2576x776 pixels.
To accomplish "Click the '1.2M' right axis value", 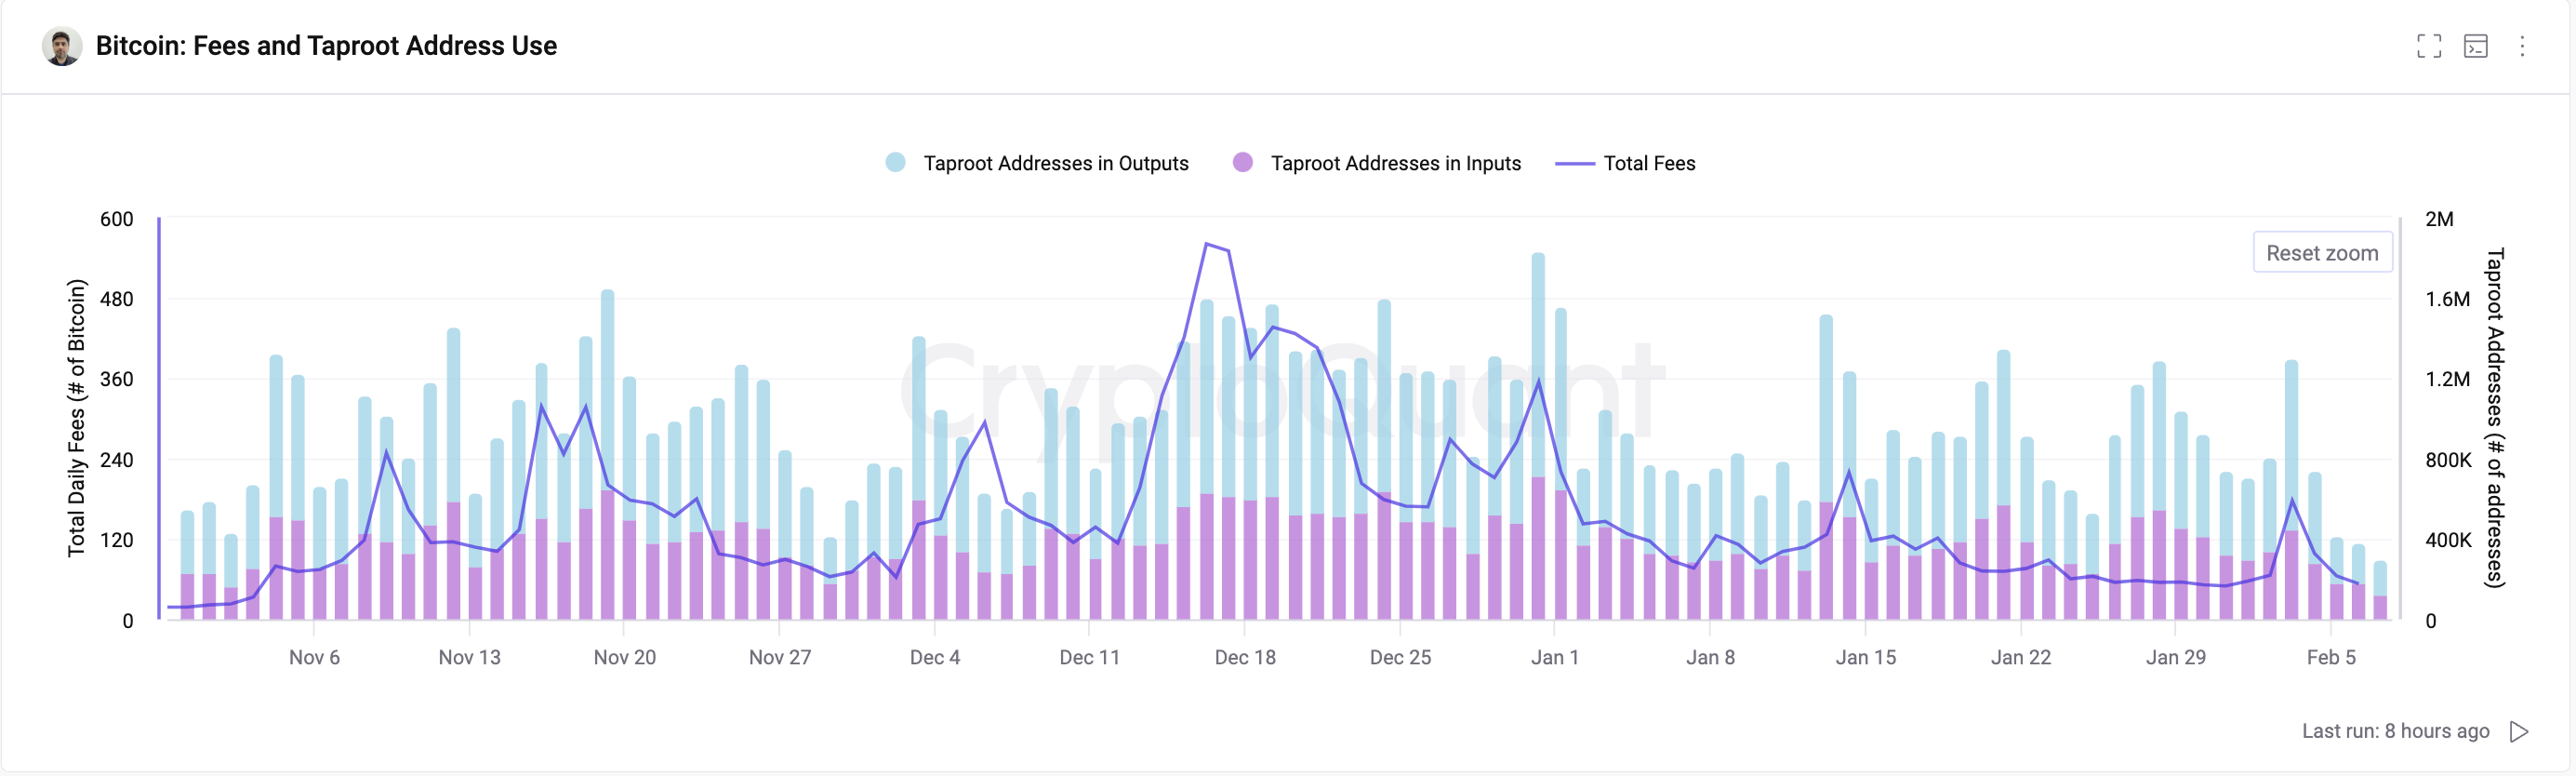I will [x=2447, y=379].
